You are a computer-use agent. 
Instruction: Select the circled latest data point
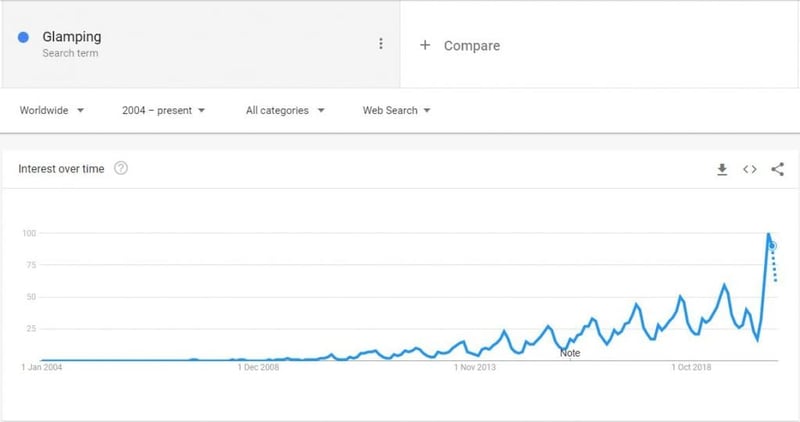pos(772,246)
